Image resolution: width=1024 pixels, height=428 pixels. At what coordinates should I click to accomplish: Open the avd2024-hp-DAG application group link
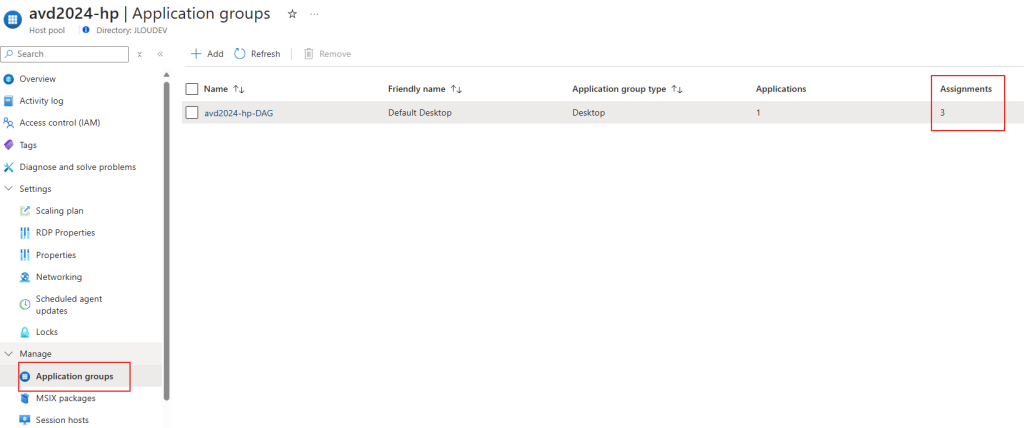click(x=238, y=112)
